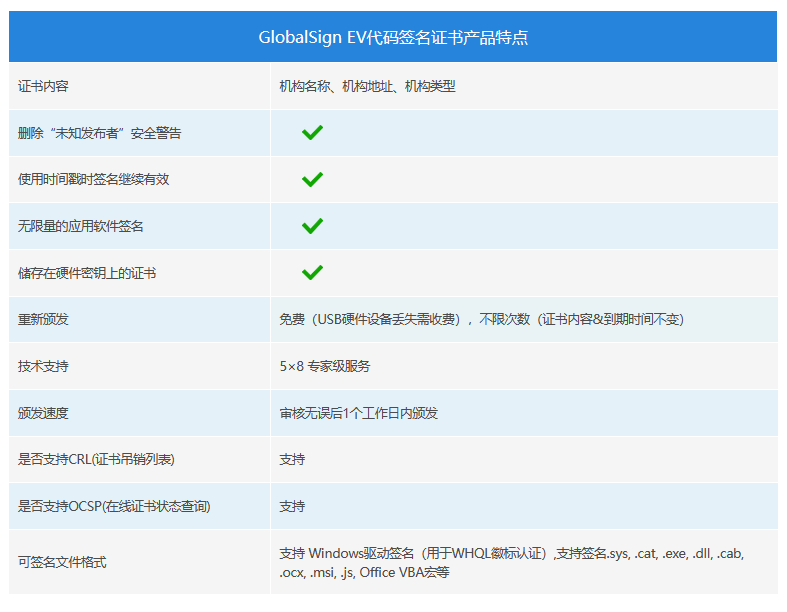Click 支持 in the OCSP row
787x612 pixels.
pos(292,506)
